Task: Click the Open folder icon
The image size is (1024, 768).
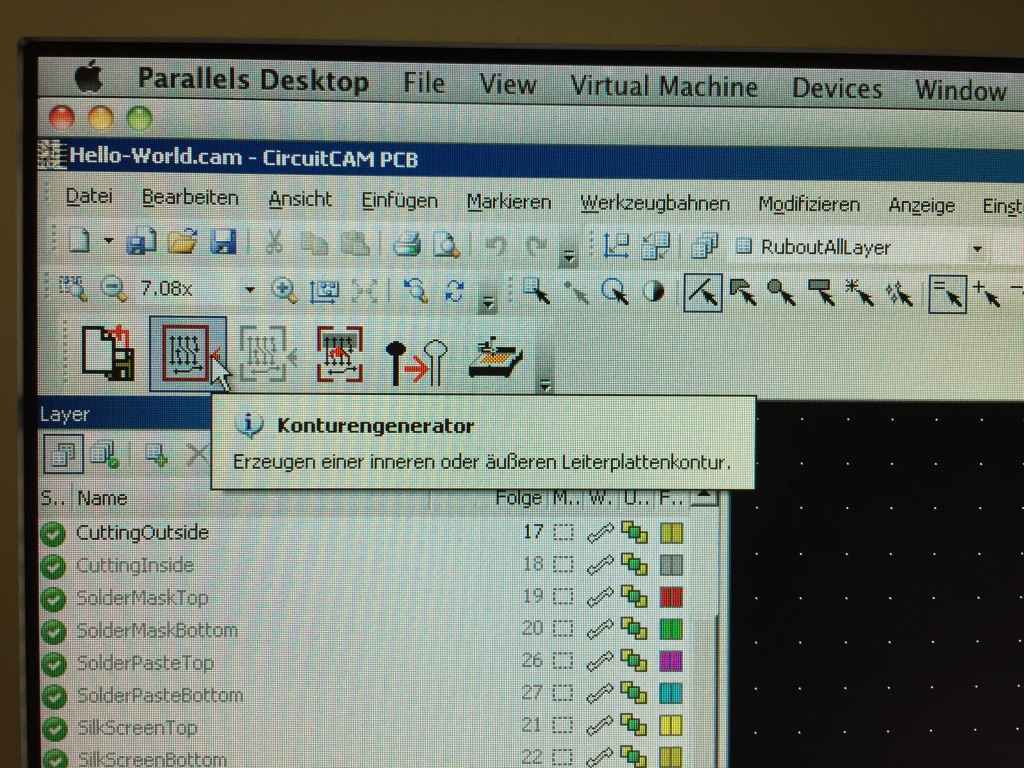Action: [182, 243]
